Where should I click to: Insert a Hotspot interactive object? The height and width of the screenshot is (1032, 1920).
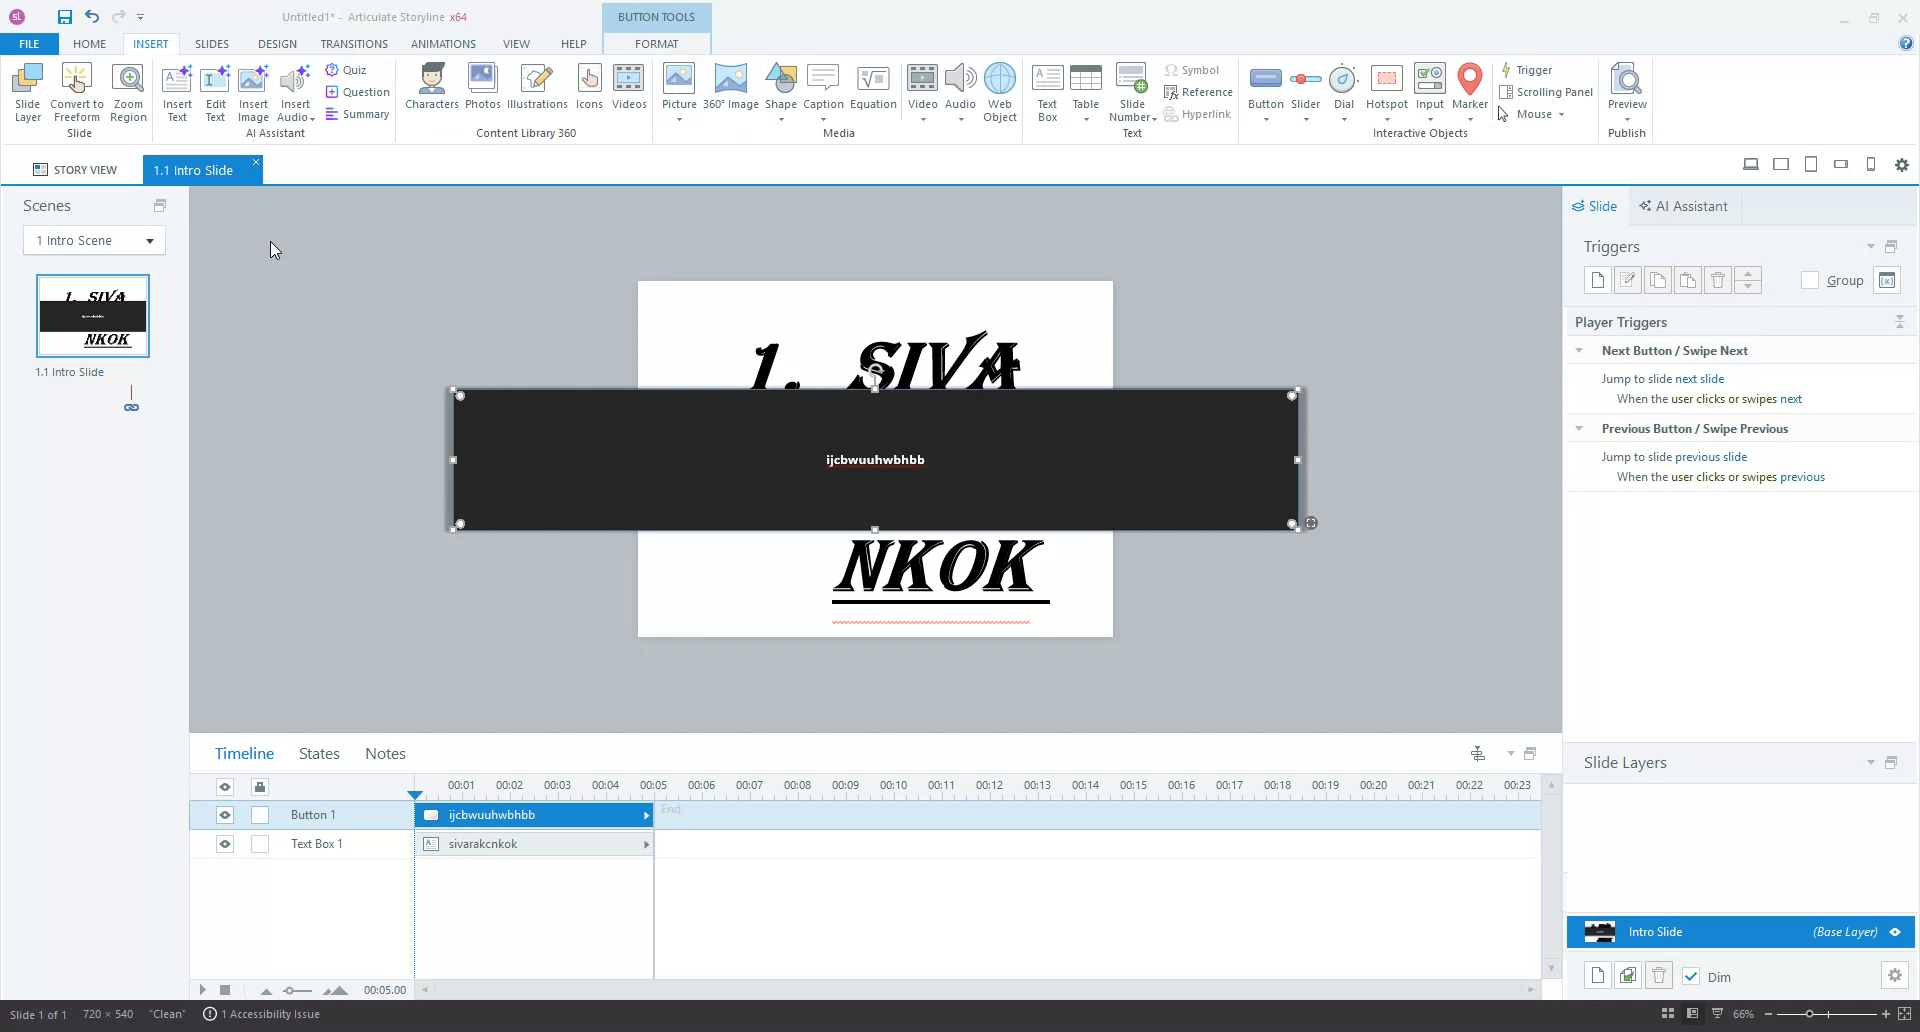tap(1386, 90)
